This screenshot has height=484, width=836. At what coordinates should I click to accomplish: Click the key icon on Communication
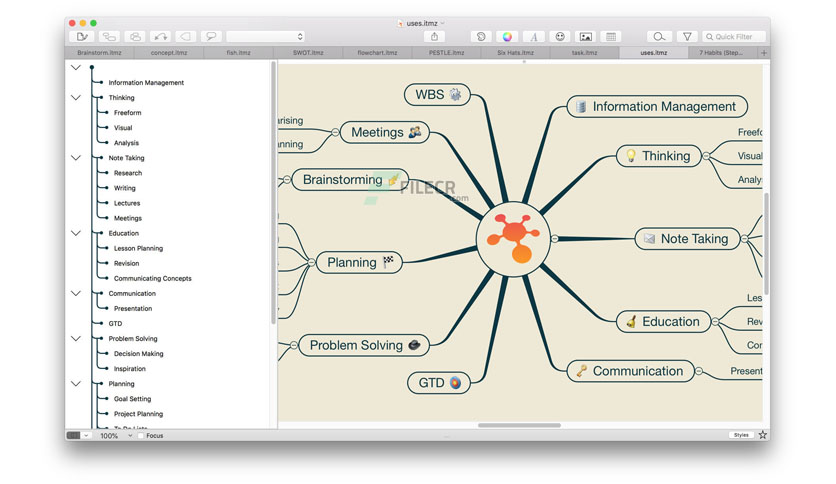pyautogui.click(x=581, y=370)
